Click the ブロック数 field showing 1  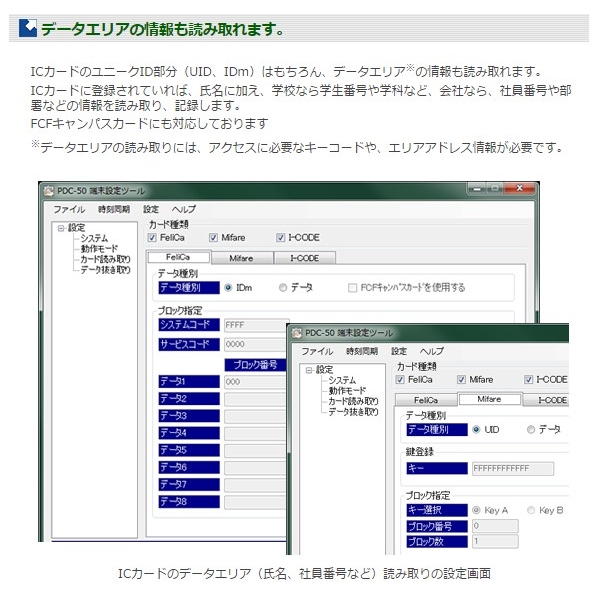point(495,541)
